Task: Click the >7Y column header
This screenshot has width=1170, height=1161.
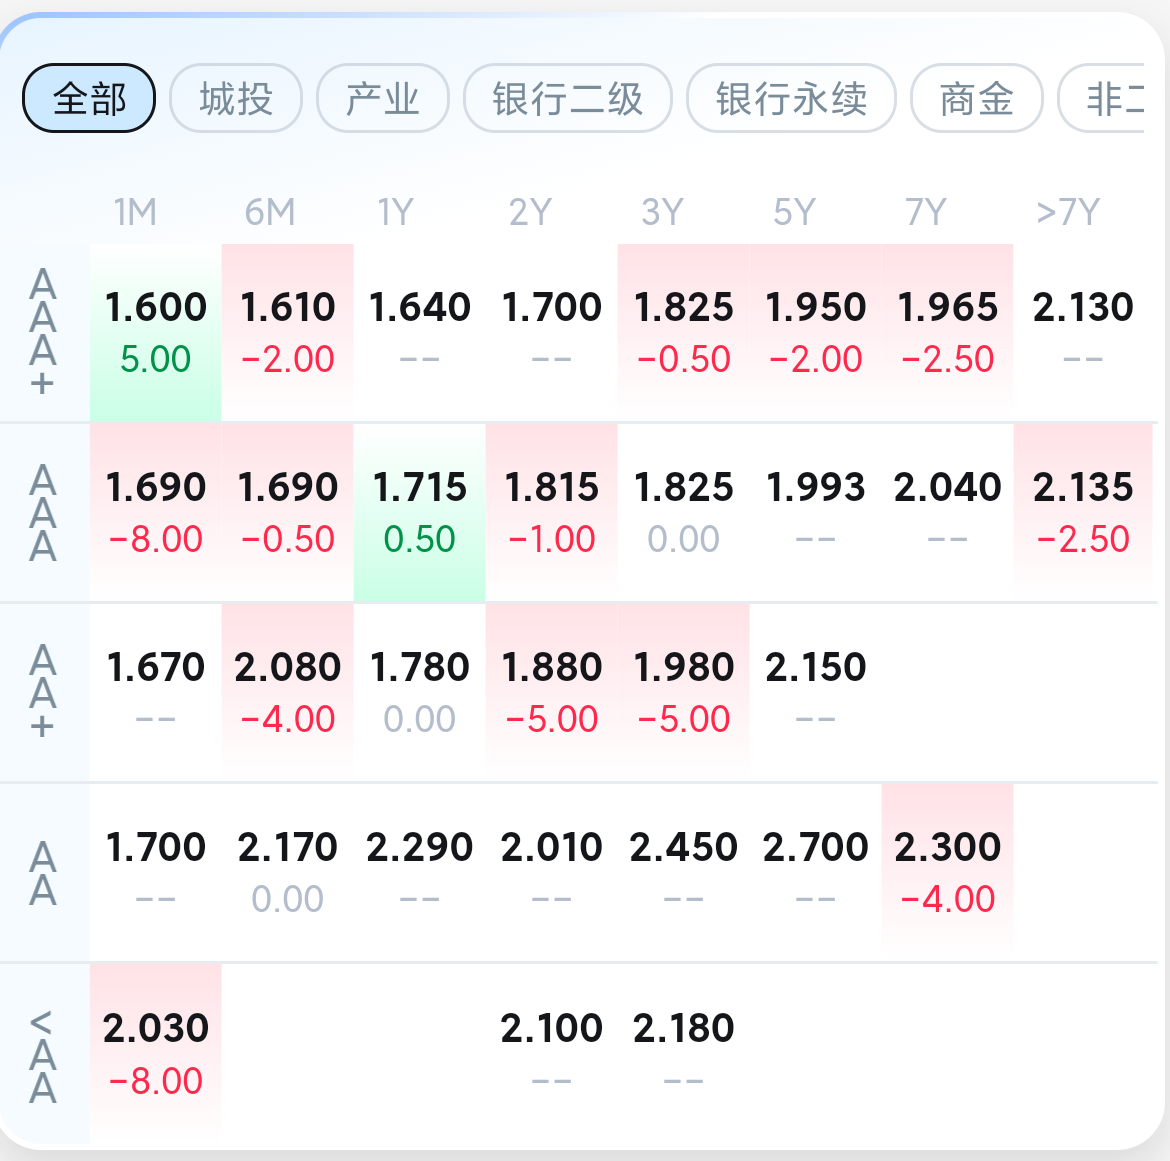Action: point(1069,212)
